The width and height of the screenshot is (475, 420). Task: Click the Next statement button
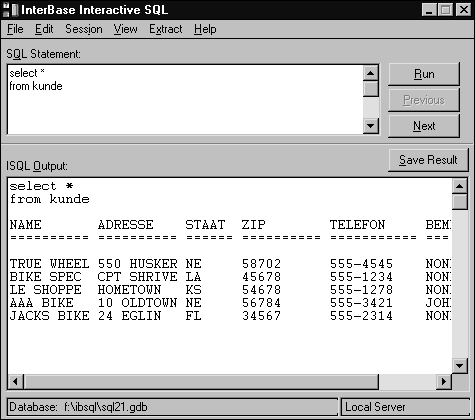pos(424,126)
